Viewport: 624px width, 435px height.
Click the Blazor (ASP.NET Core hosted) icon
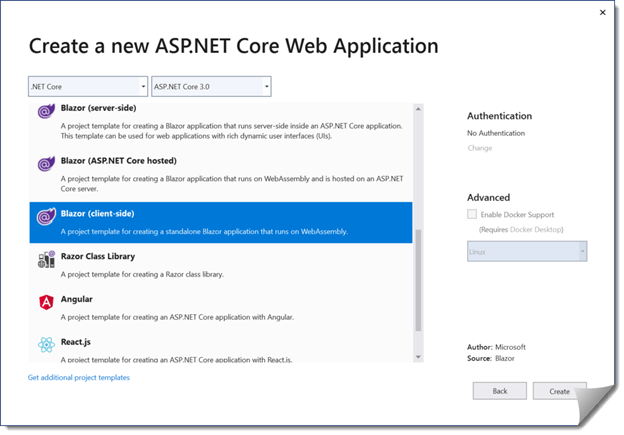tap(46, 164)
